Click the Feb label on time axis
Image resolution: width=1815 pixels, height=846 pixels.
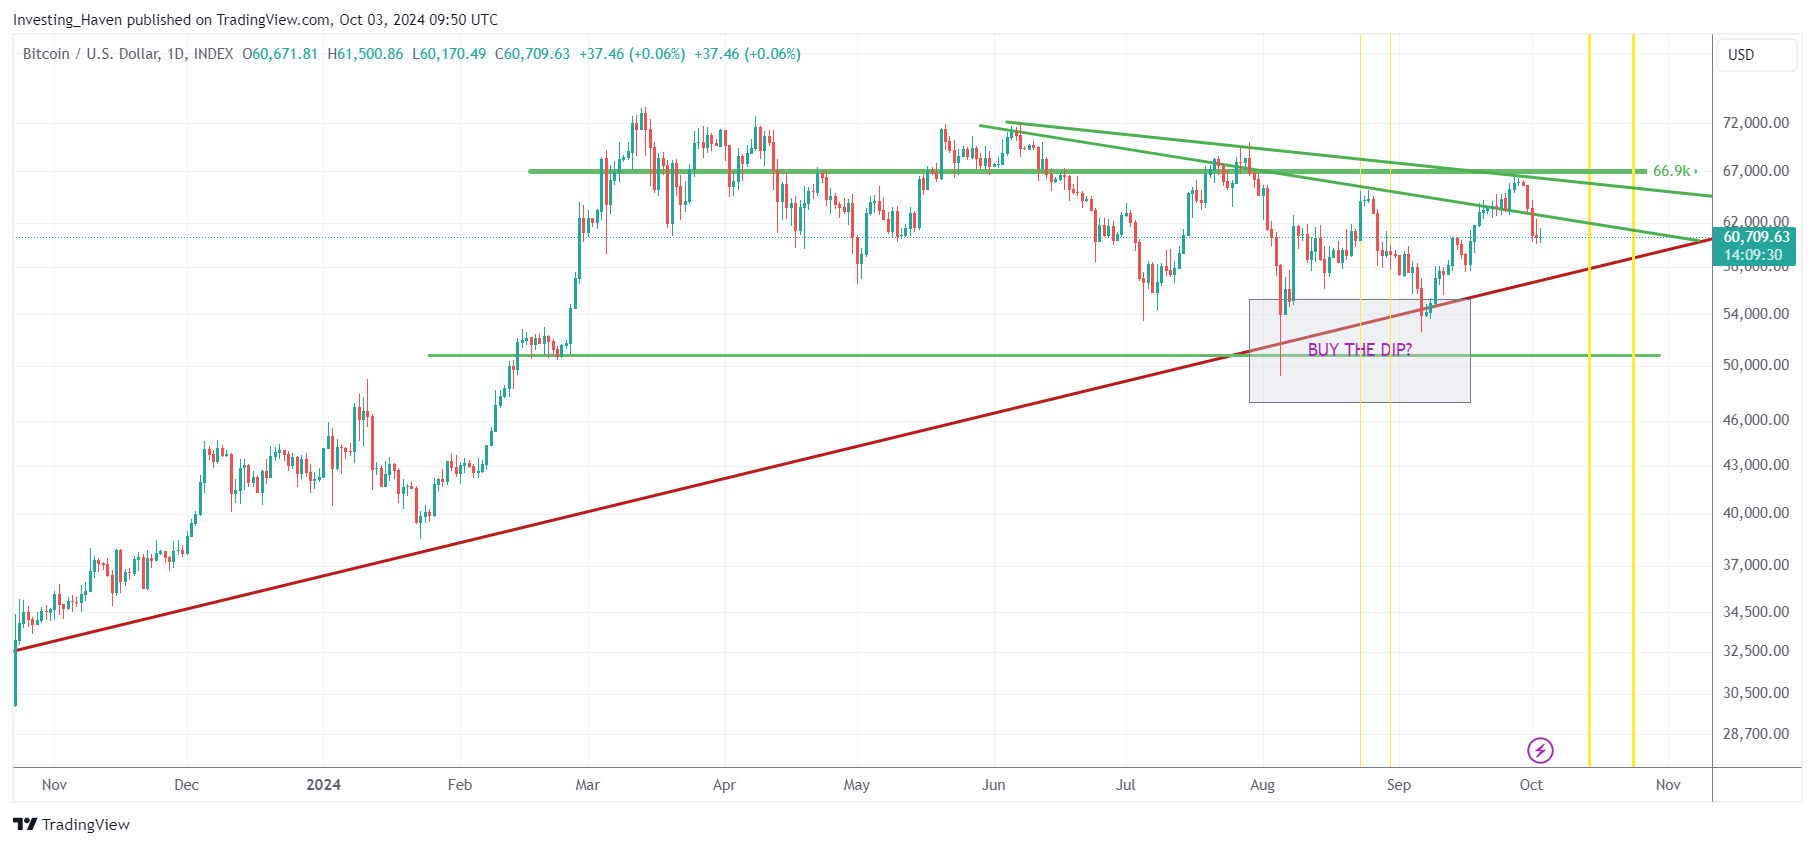(460, 785)
